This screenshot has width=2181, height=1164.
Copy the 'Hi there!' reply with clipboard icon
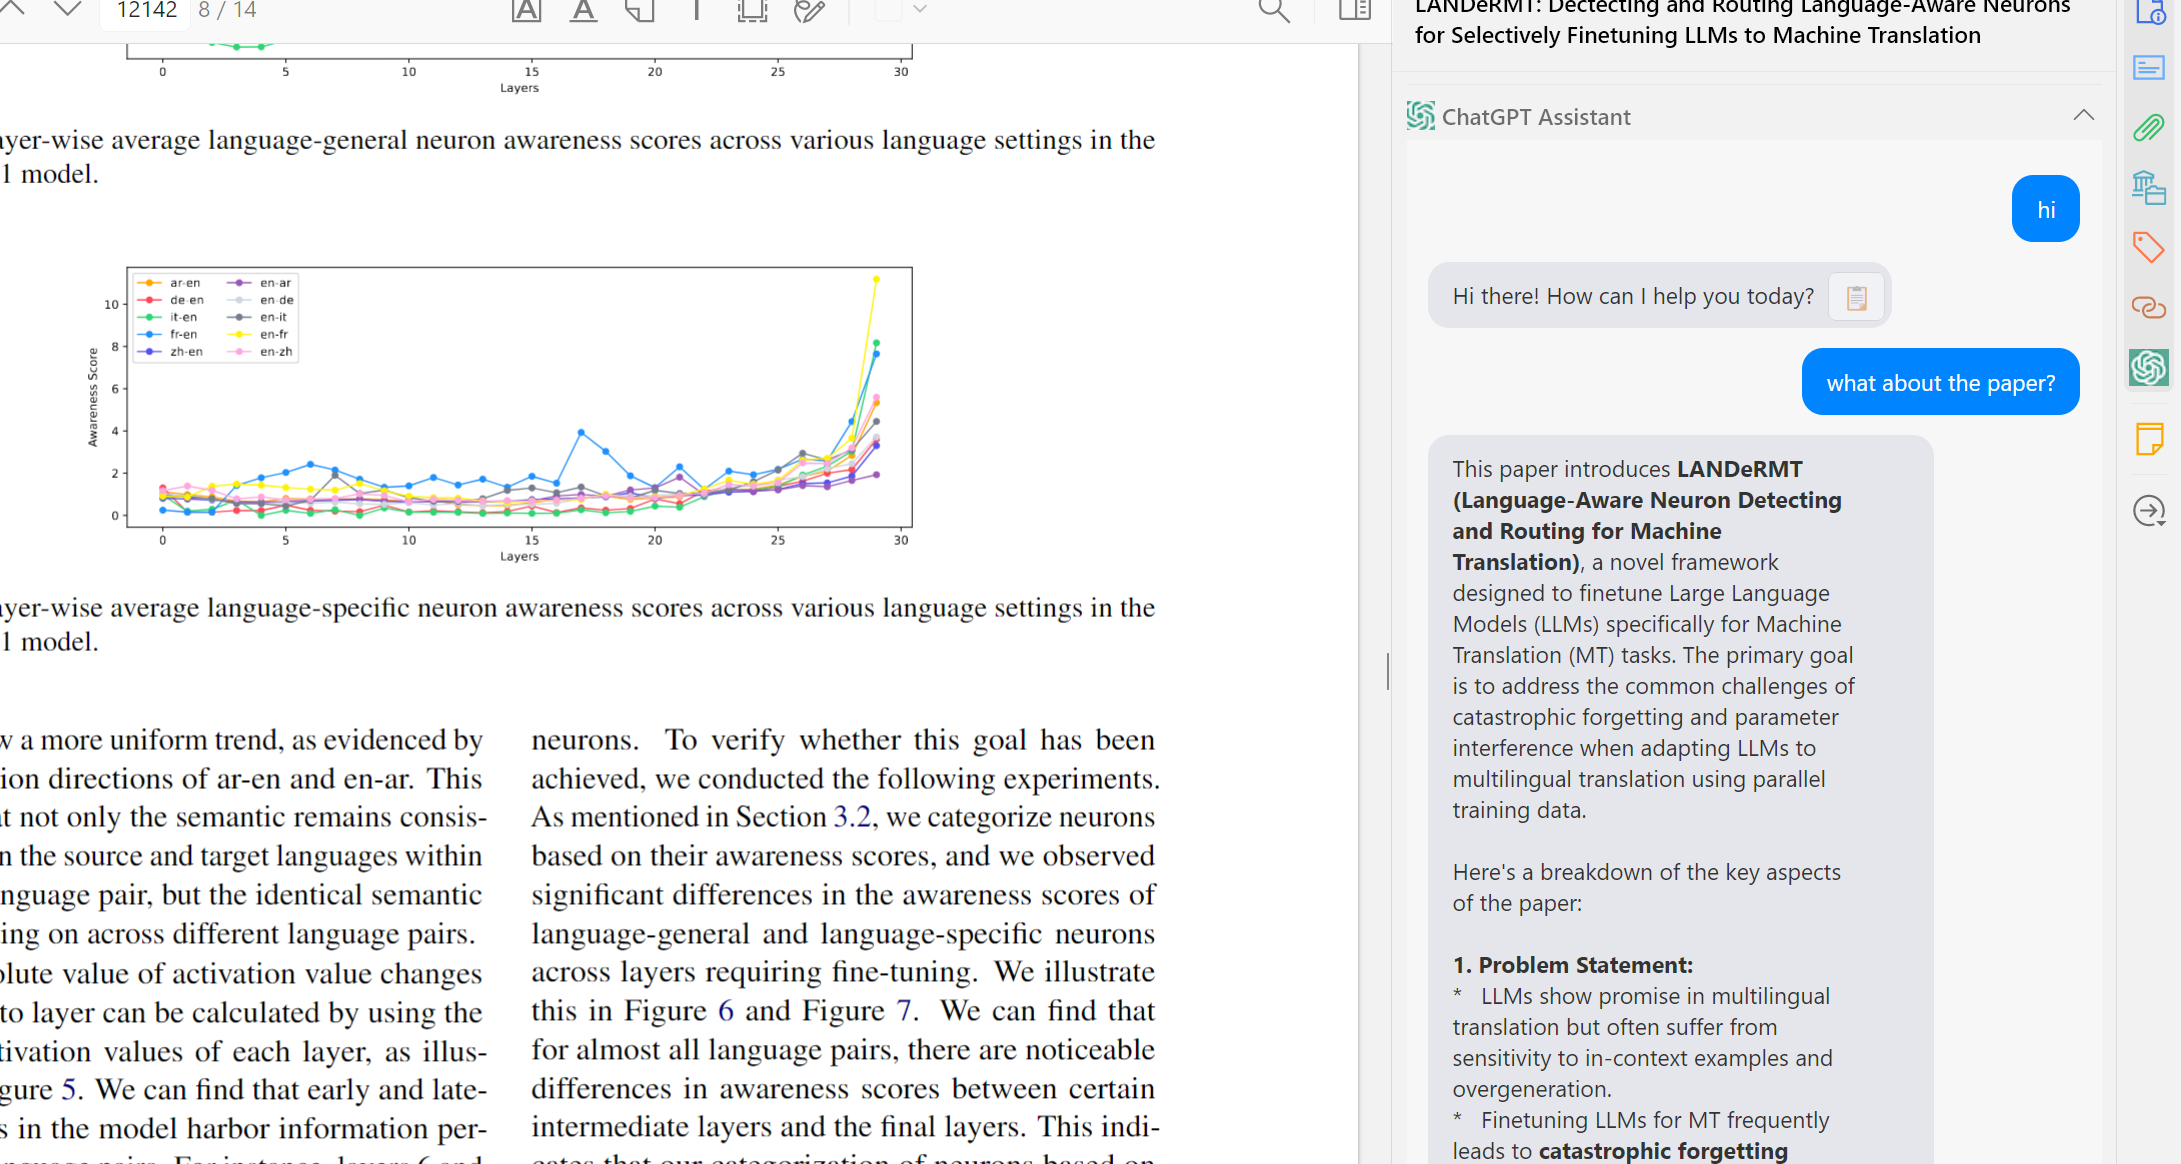[x=1857, y=297]
